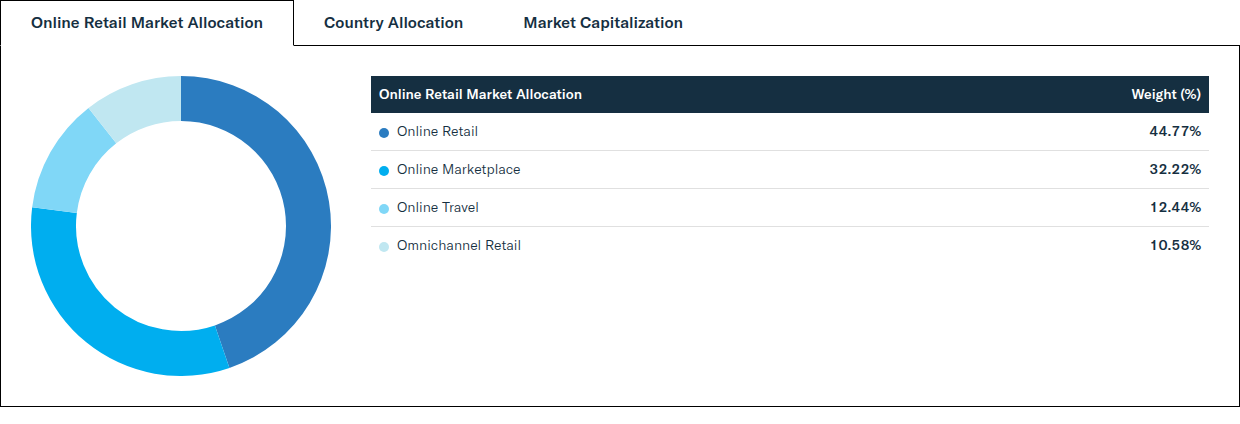Click the Online Retail Market Allocation table header
Viewport: 1240px width, 424px height.
click(480, 94)
